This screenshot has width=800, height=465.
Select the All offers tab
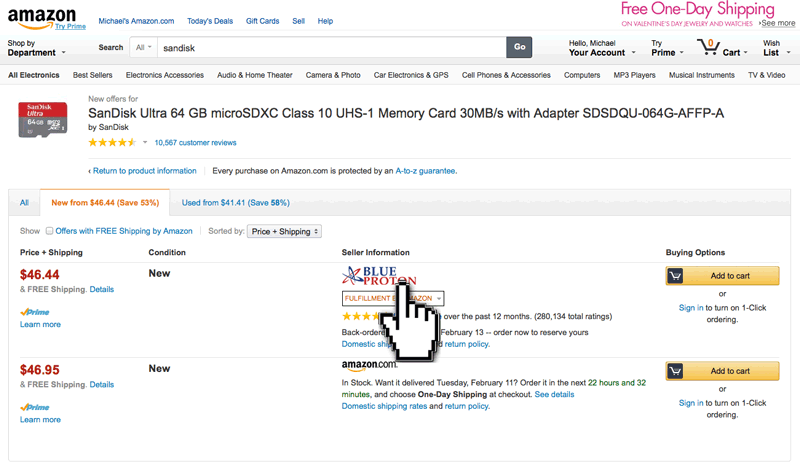(x=24, y=202)
